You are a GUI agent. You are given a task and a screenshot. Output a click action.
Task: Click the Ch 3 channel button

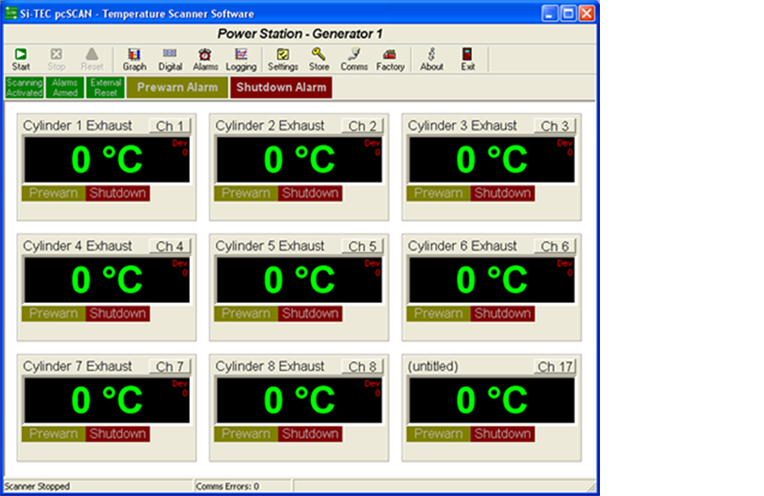coord(554,126)
